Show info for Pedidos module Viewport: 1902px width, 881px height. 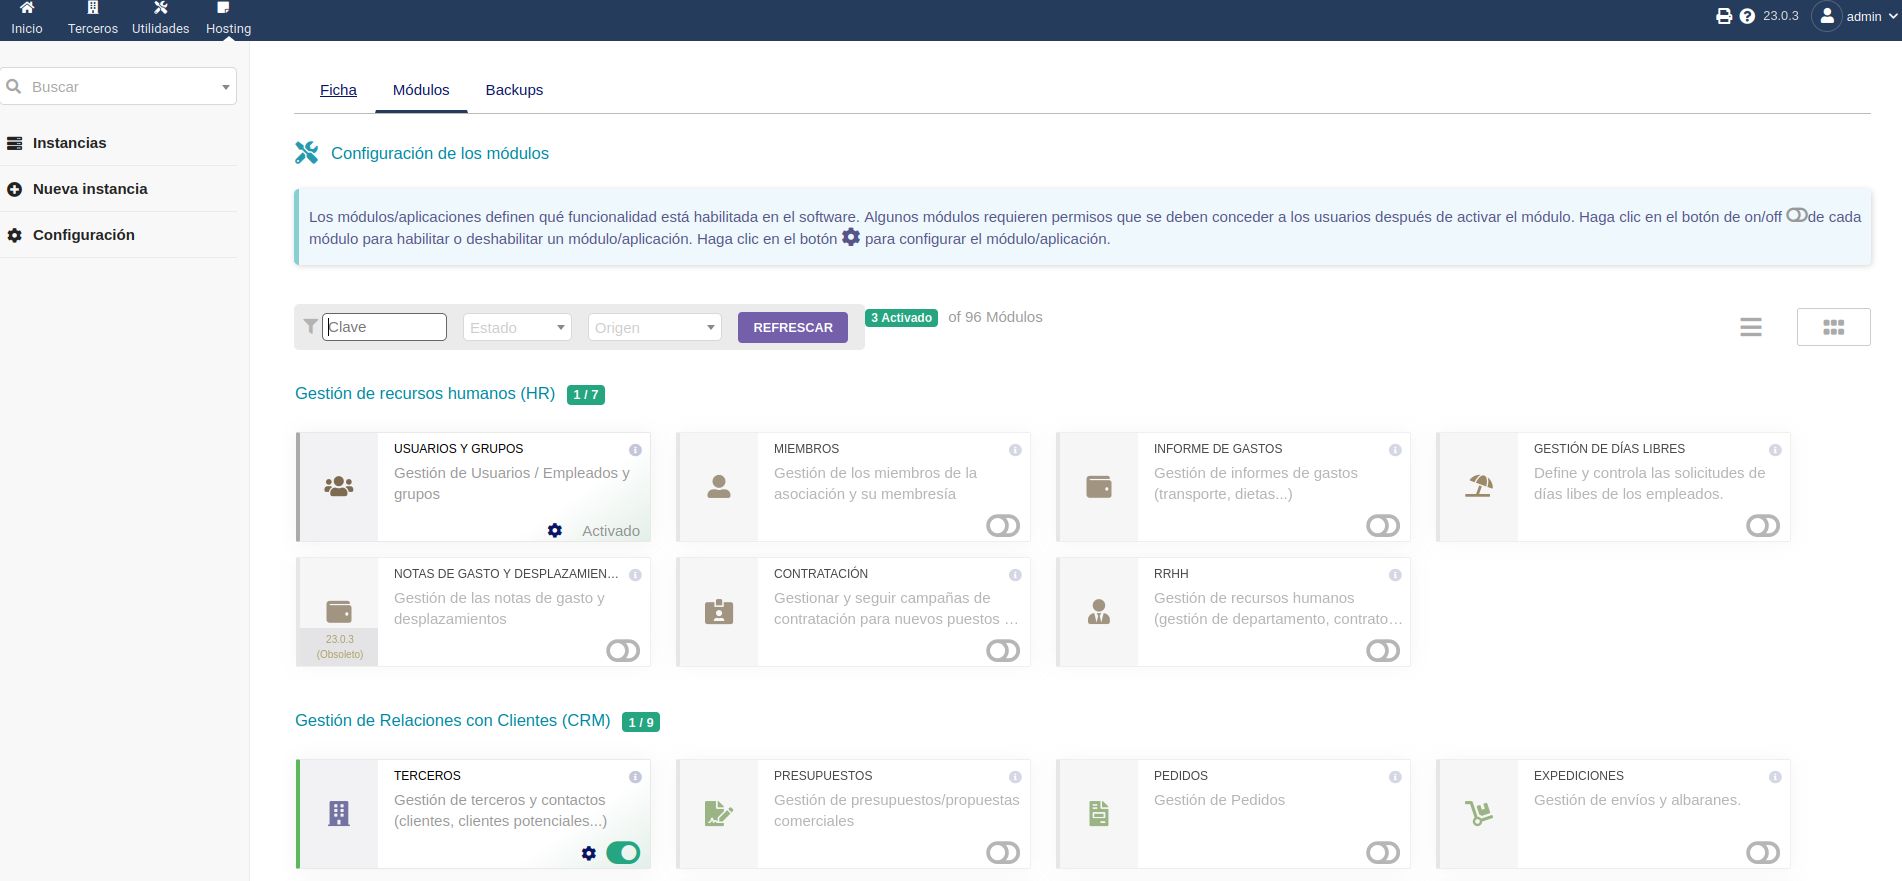pyautogui.click(x=1395, y=777)
